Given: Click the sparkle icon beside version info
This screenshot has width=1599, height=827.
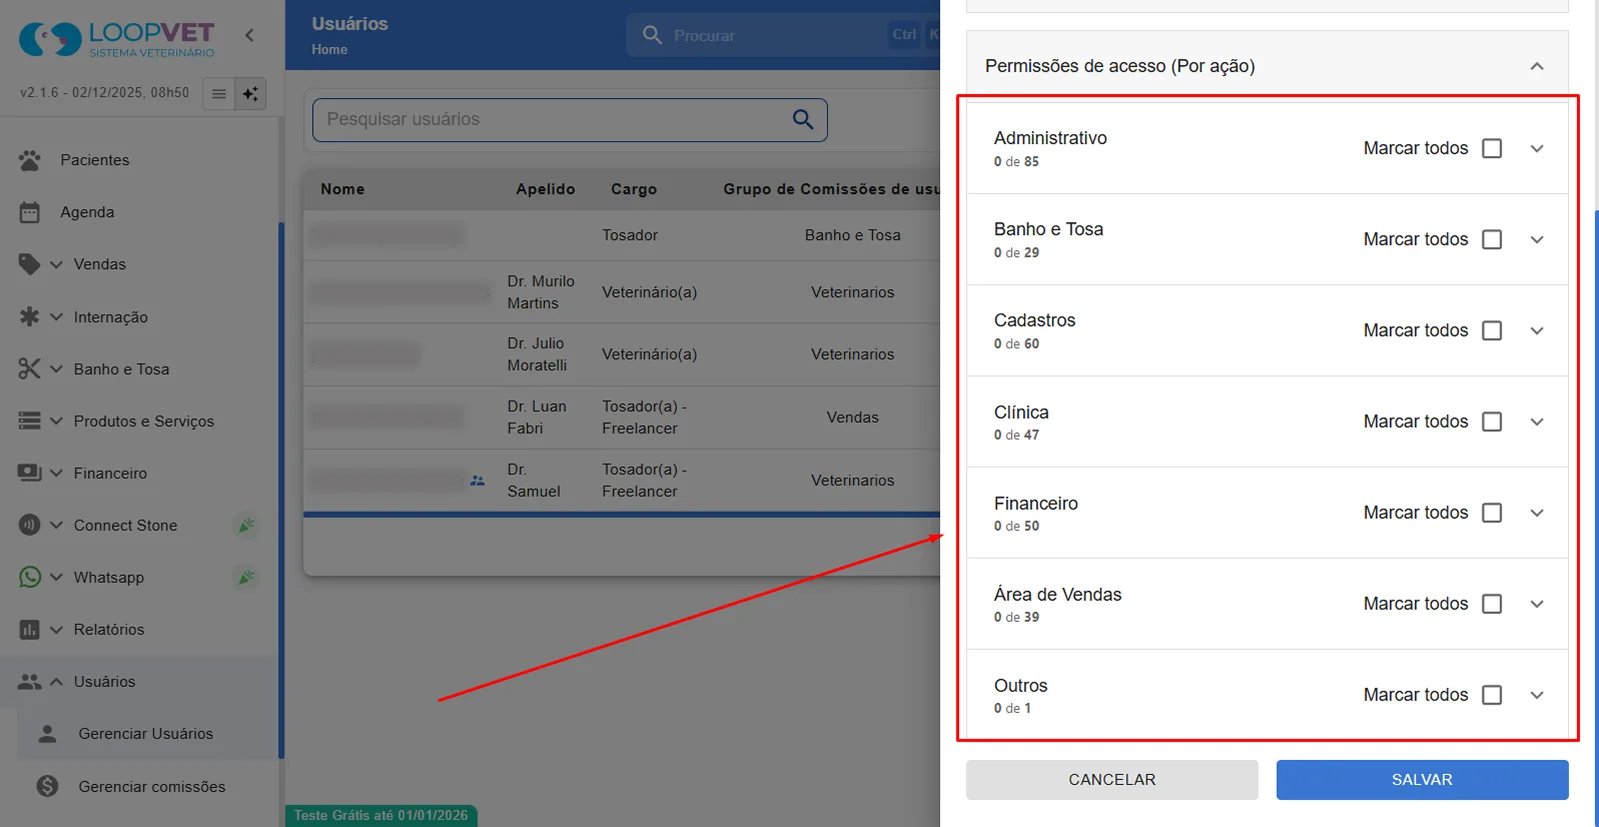Looking at the screenshot, I should pos(250,94).
